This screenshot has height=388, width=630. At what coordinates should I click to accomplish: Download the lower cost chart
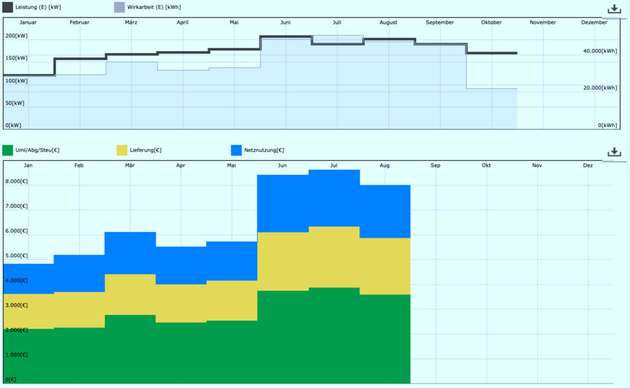click(614, 152)
